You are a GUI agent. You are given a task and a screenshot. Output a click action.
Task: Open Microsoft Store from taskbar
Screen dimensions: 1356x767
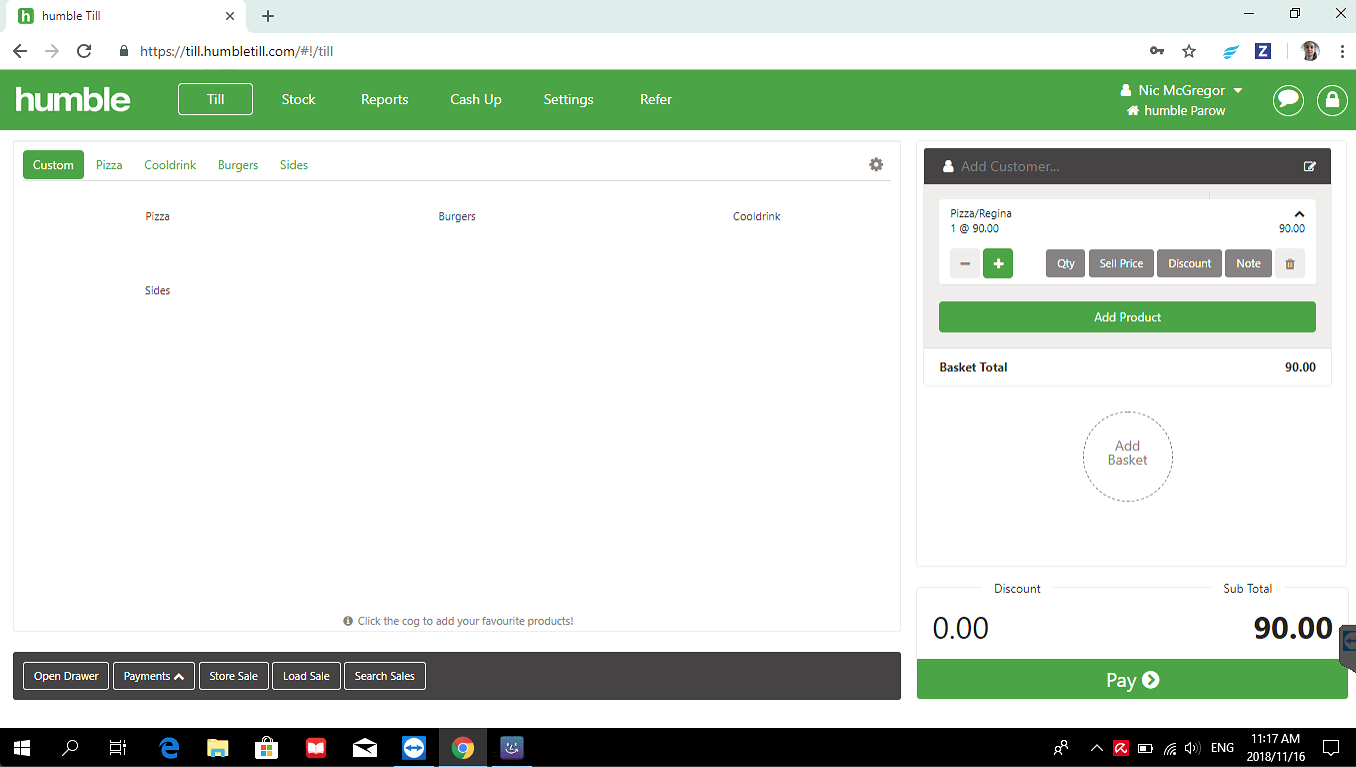[266, 747]
